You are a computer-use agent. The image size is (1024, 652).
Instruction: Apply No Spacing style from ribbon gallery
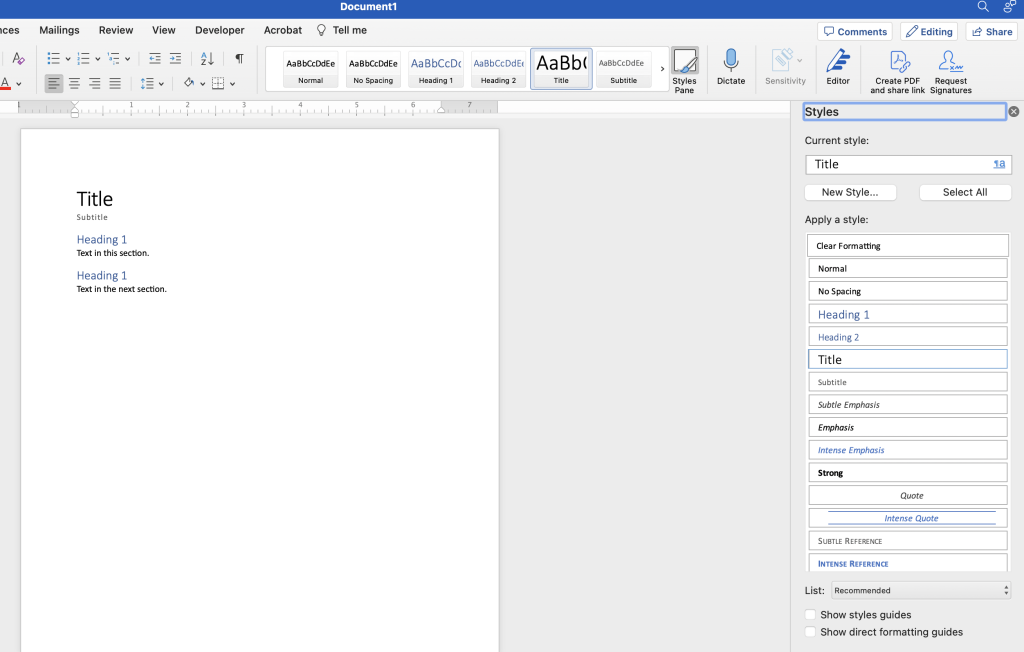[373, 69]
